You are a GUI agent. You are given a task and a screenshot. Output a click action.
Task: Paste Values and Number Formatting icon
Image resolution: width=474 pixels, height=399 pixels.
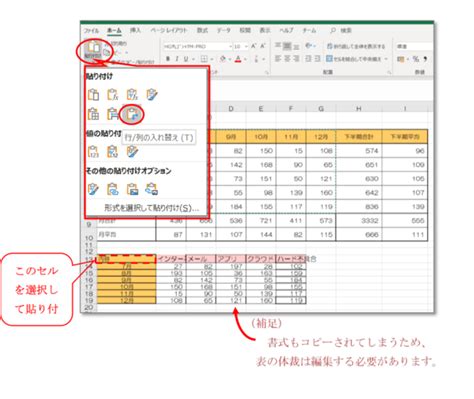(x=113, y=152)
